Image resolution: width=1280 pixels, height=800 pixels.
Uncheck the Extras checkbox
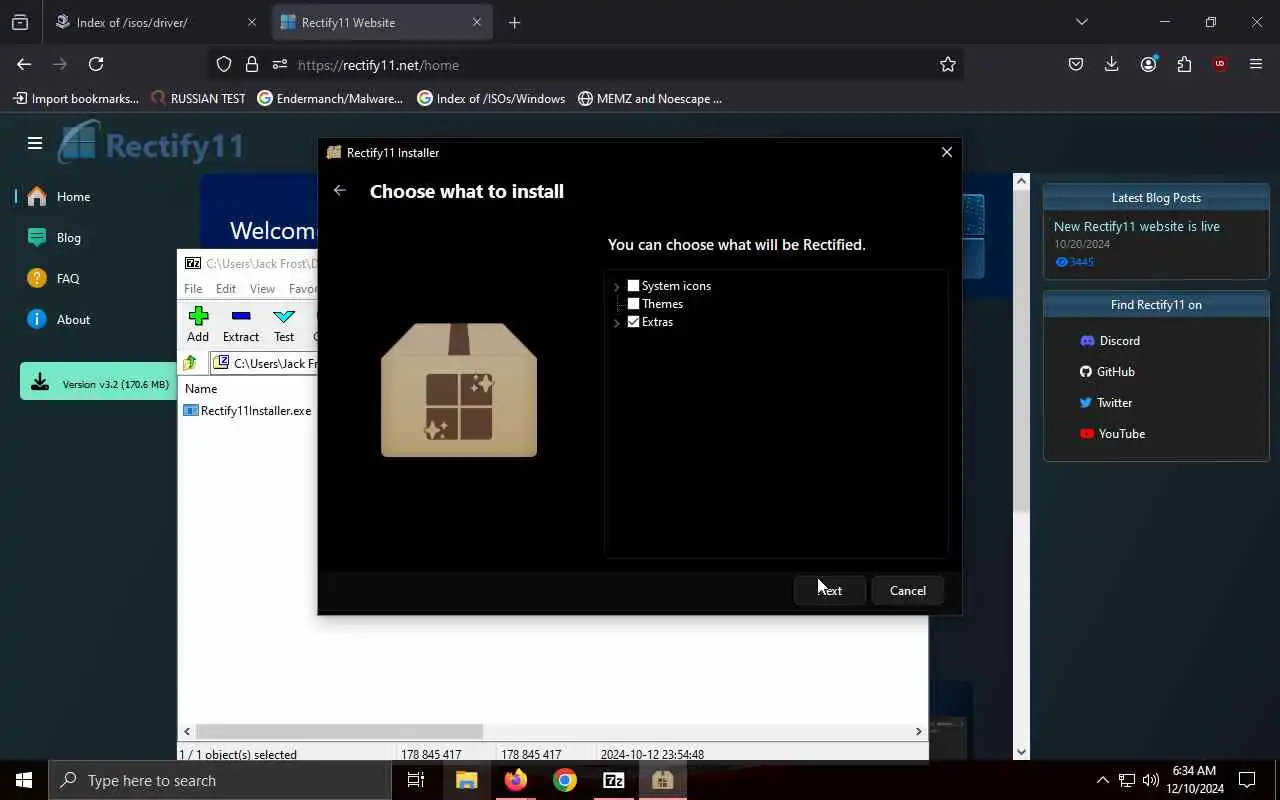tap(633, 322)
